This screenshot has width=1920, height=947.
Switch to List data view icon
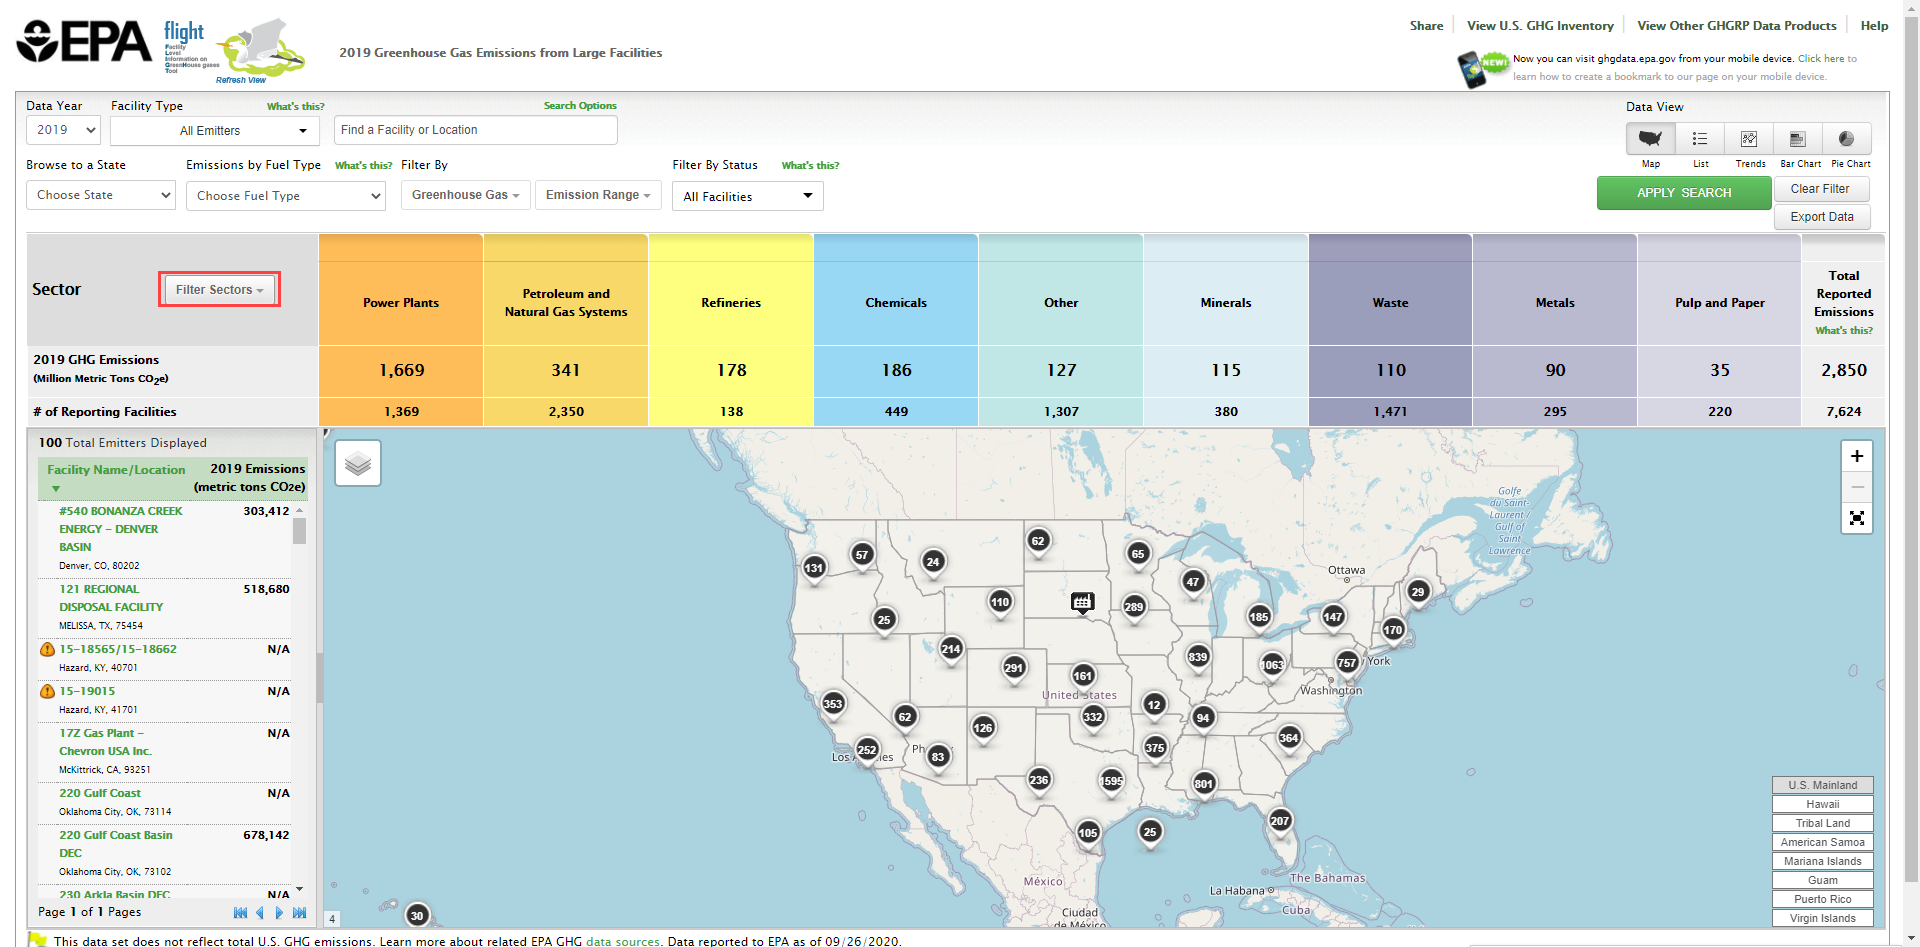pyautogui.click(x=1699, y=139)
